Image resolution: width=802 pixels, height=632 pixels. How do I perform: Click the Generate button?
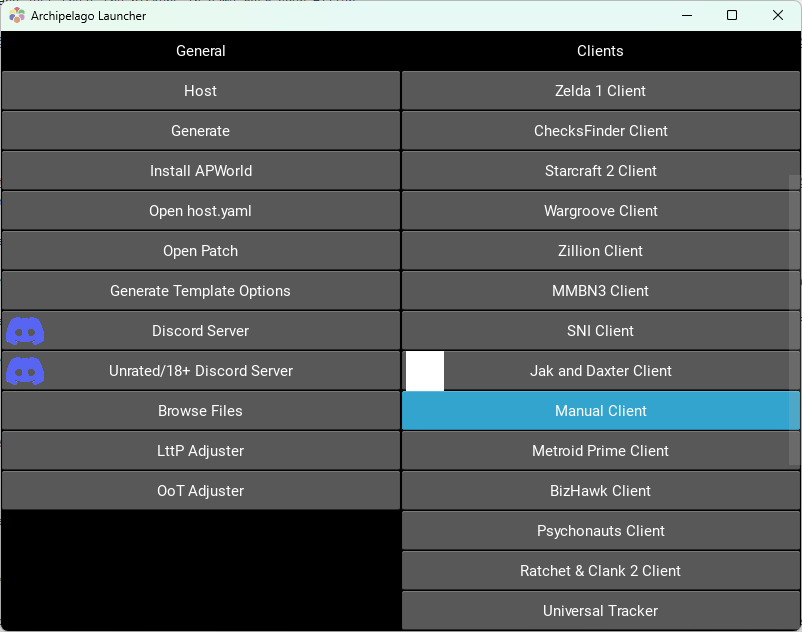point(200,130)
